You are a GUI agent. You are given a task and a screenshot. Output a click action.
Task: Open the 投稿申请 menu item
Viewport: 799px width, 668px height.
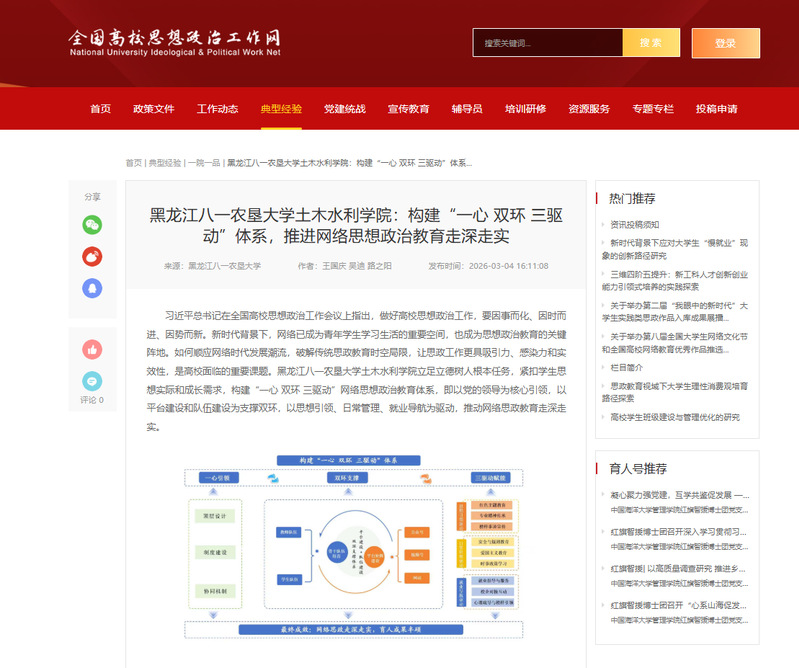pyautogui.click(x=716, y=109)
